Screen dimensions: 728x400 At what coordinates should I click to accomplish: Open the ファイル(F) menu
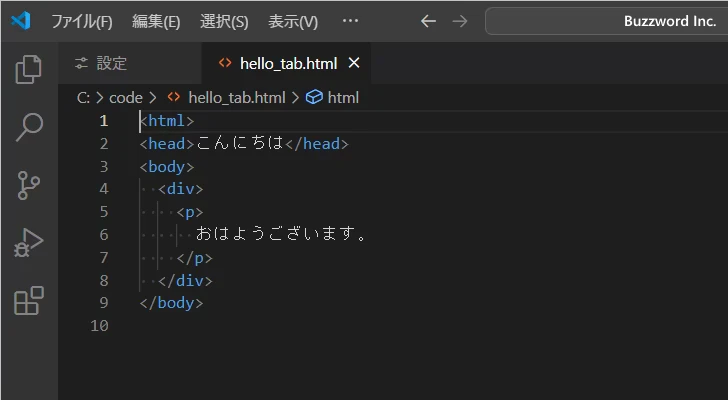click(82, 21)
